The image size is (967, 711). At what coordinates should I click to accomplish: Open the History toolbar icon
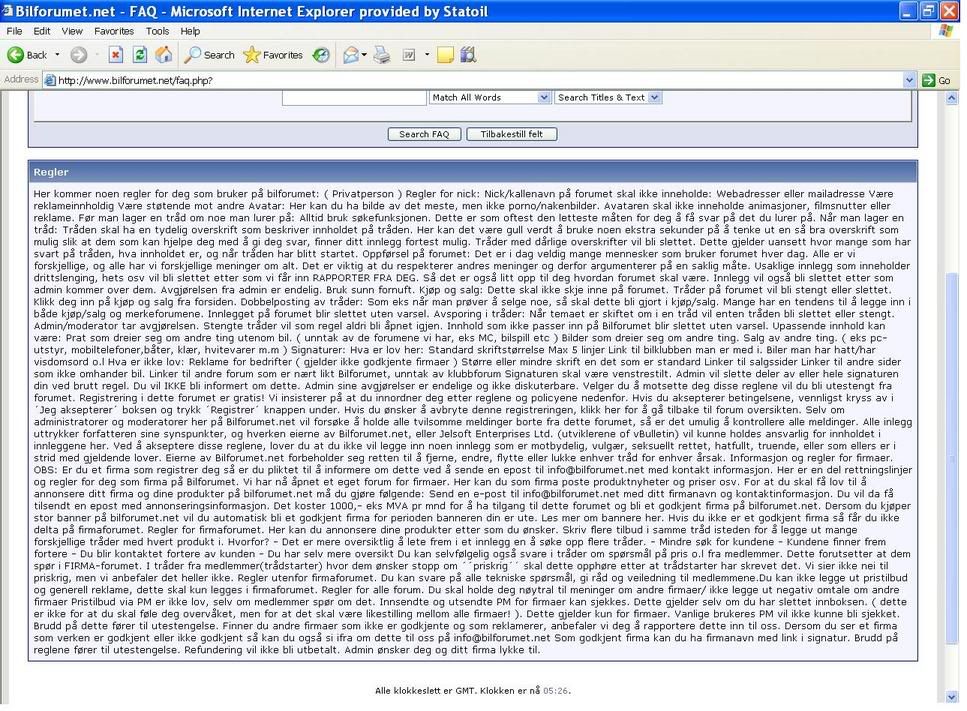click(321, 55)
